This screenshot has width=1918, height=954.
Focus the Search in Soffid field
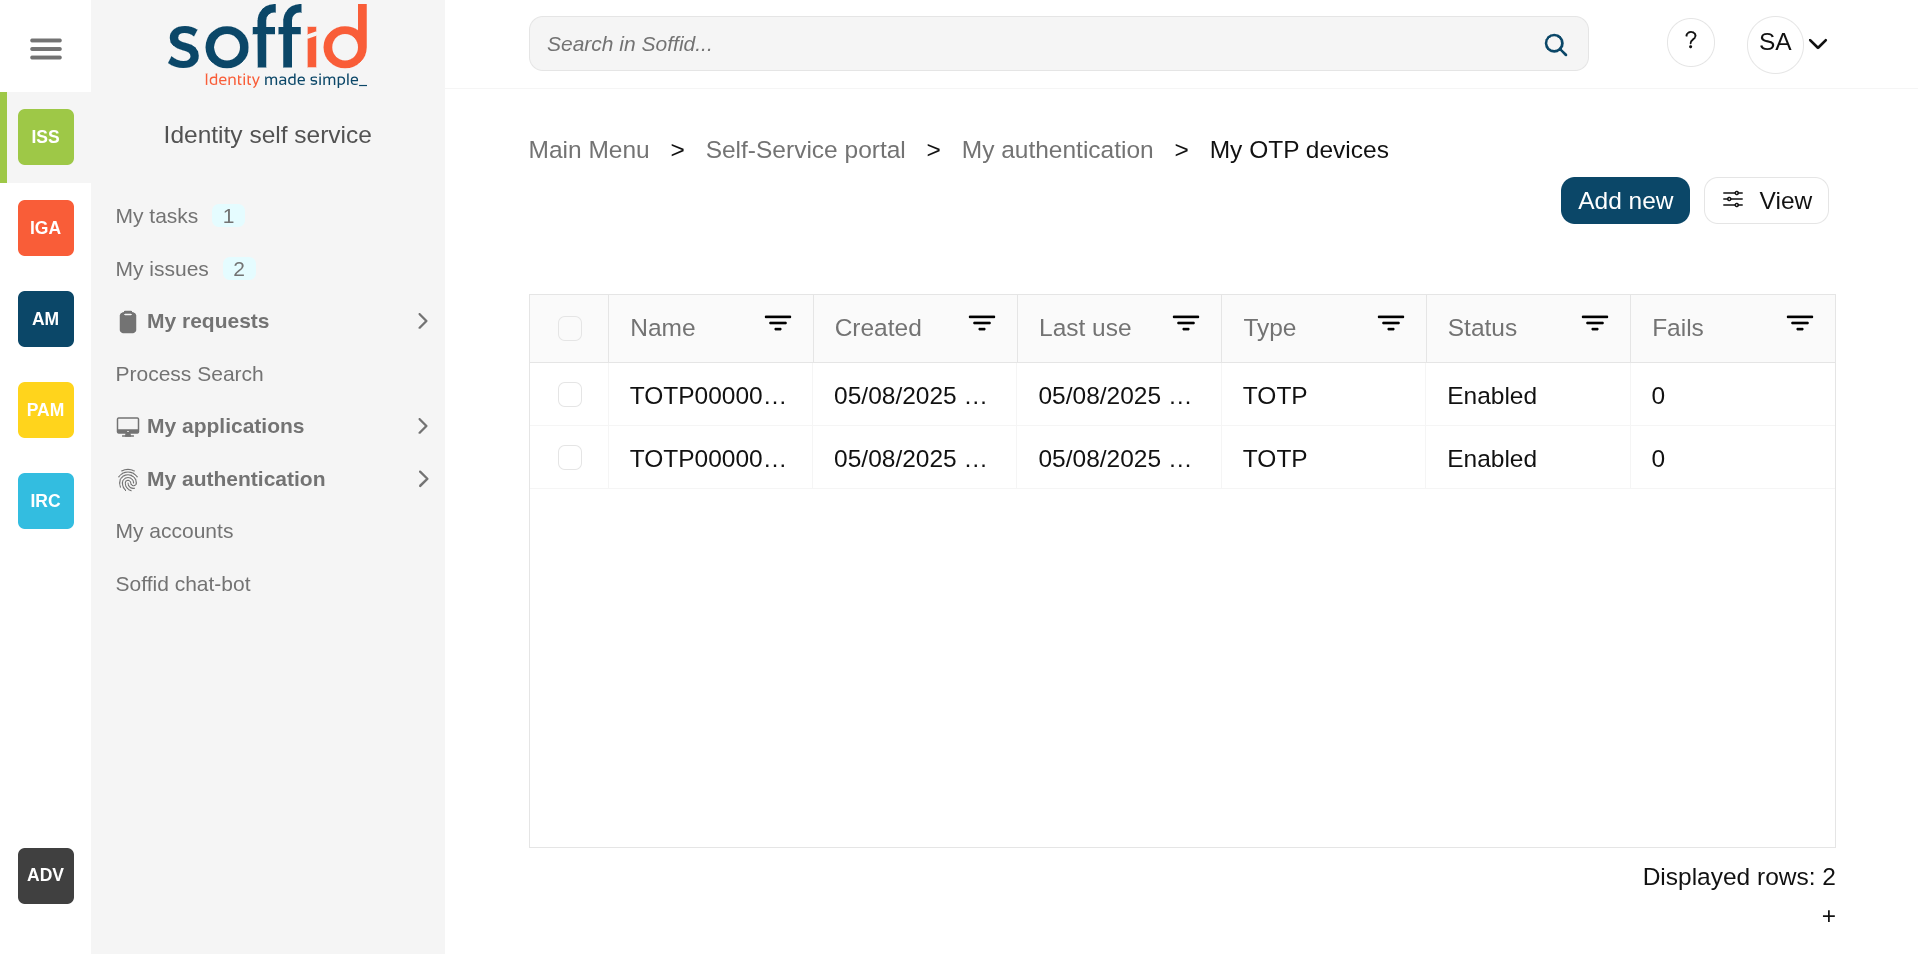pos(1030,44)
